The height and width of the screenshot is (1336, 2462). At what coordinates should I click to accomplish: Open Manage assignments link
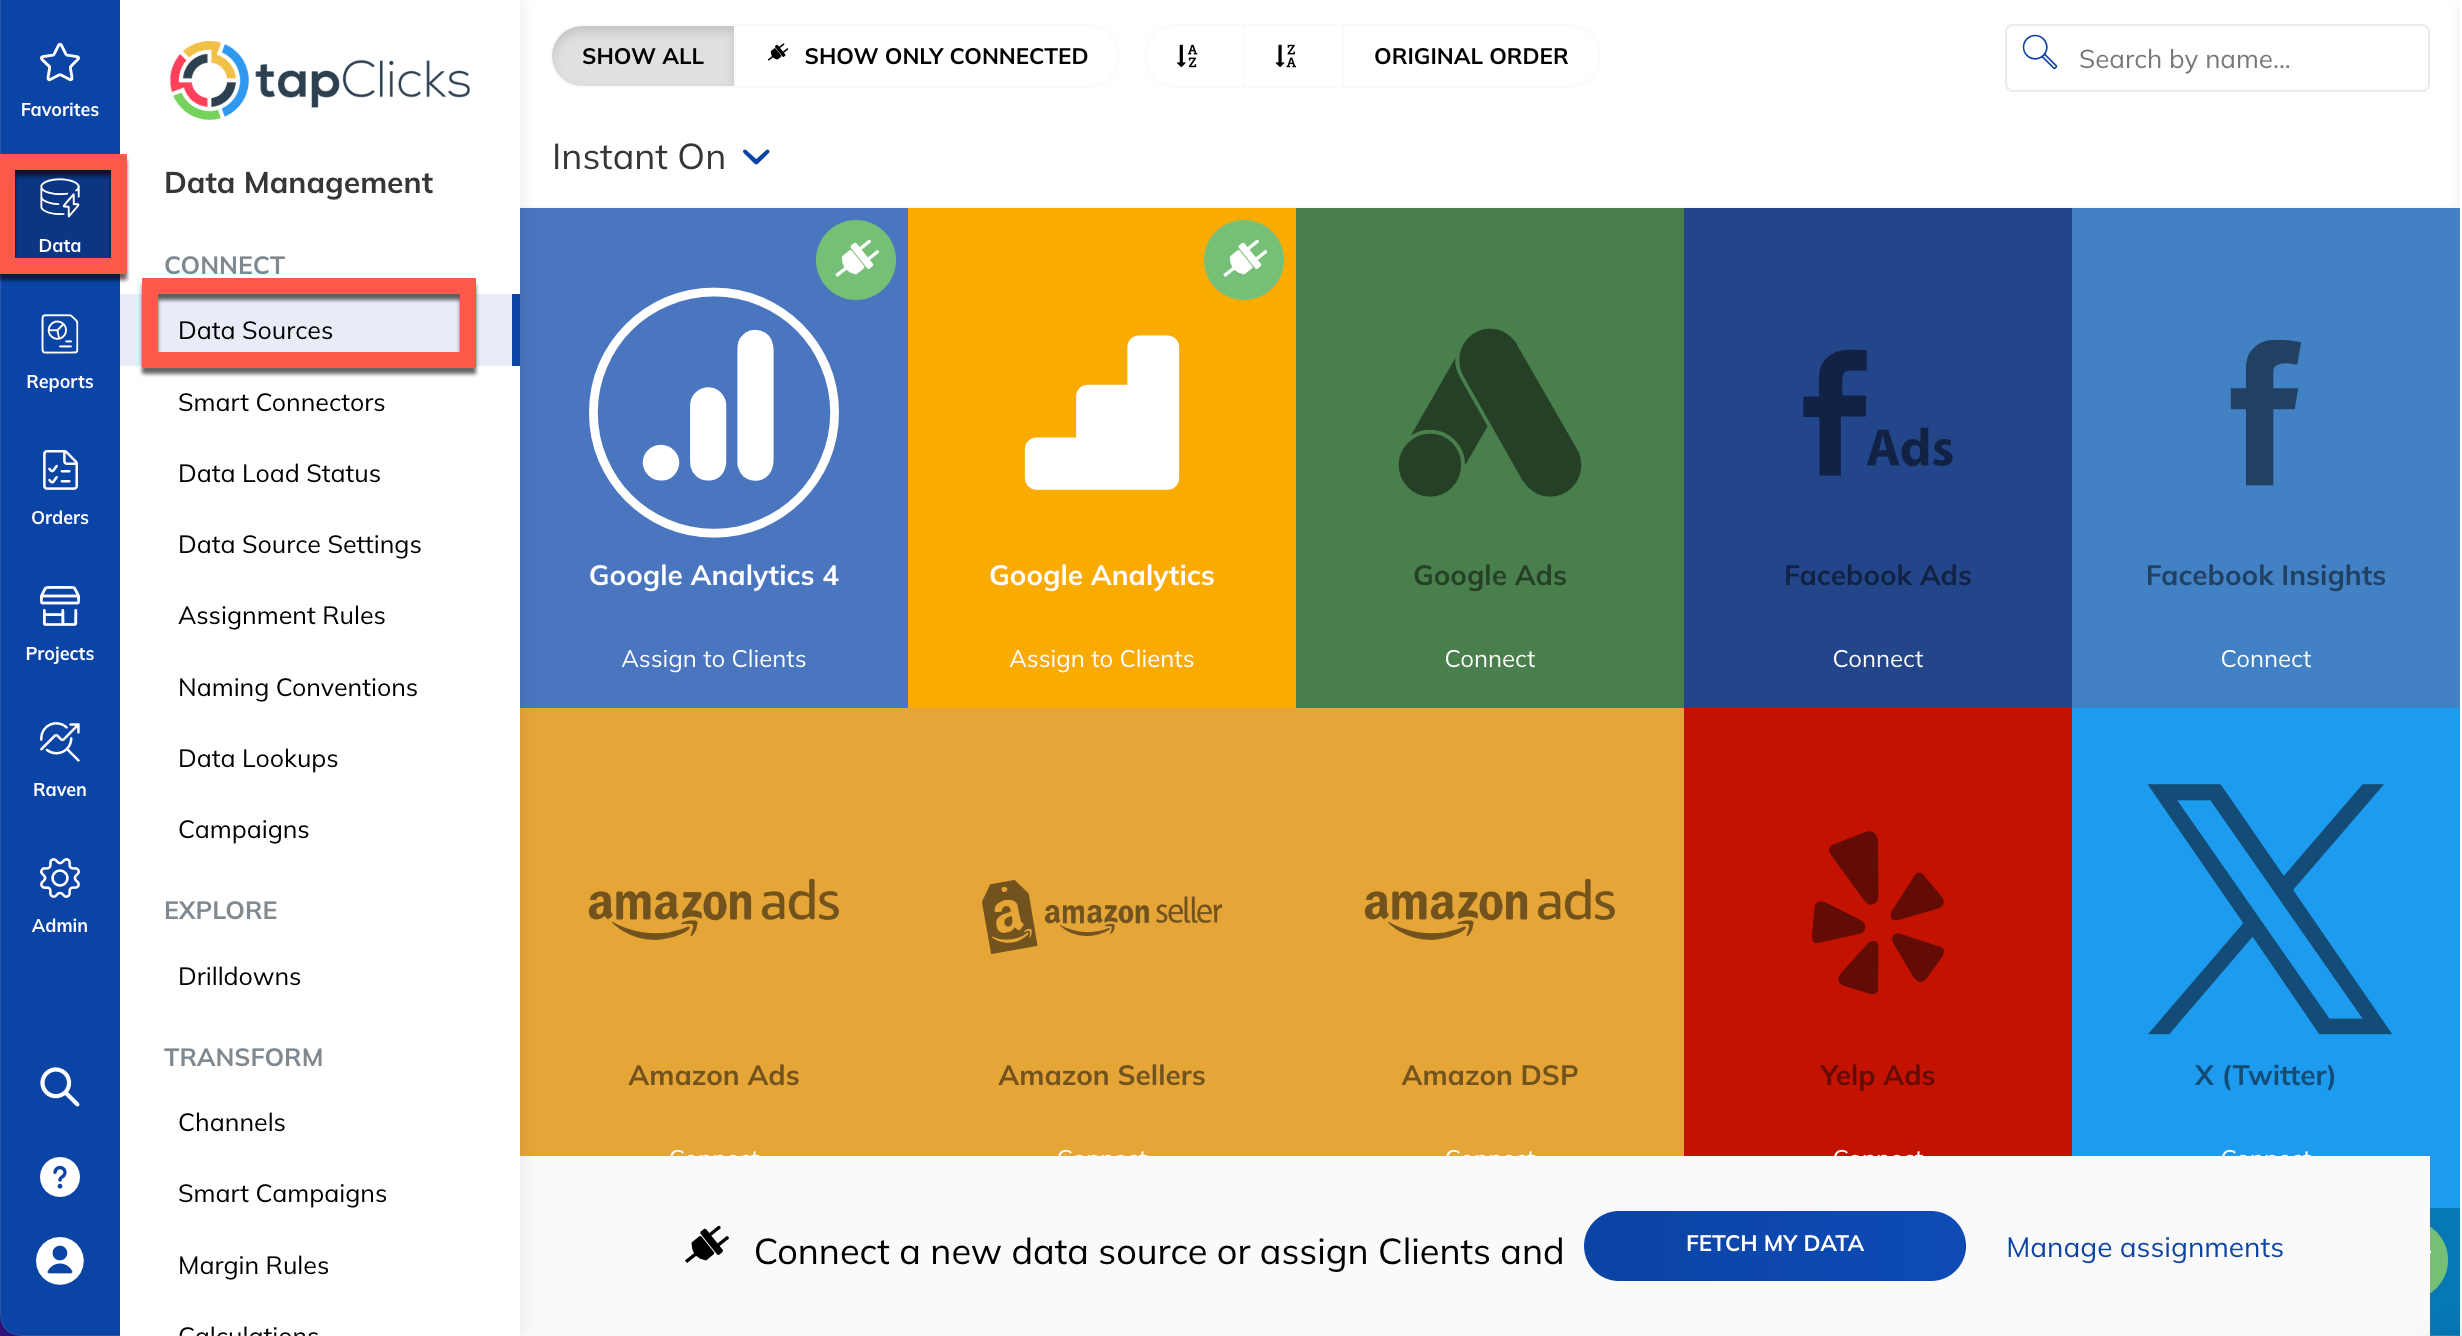point(2144,1247)
